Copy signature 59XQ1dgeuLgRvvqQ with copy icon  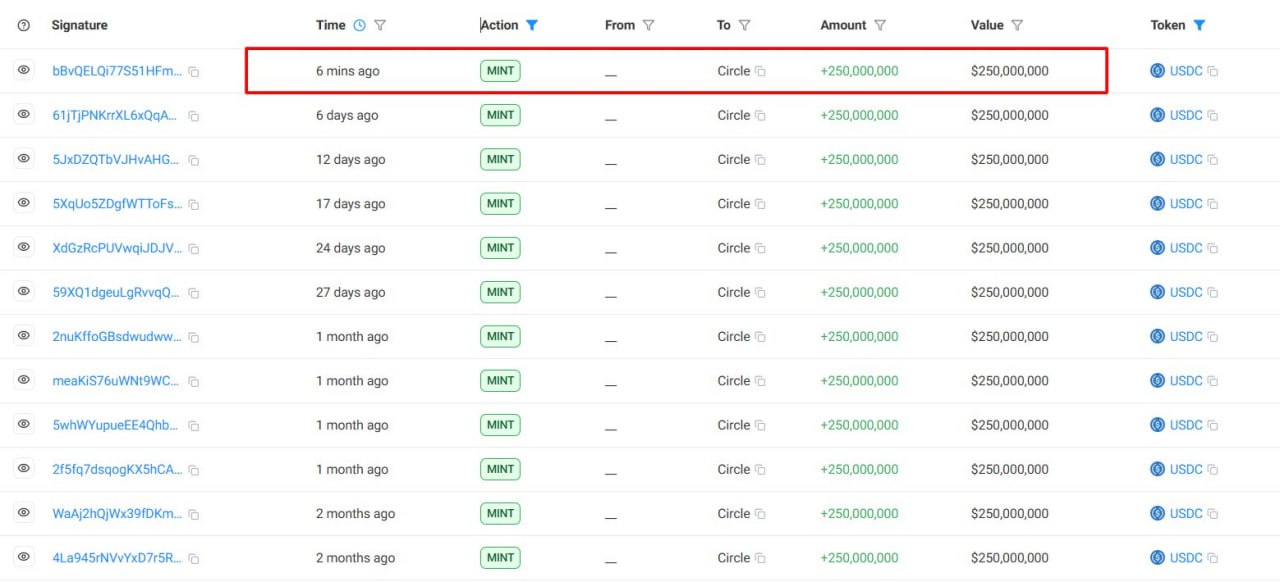pyautogui.click(x=194, y=293)
